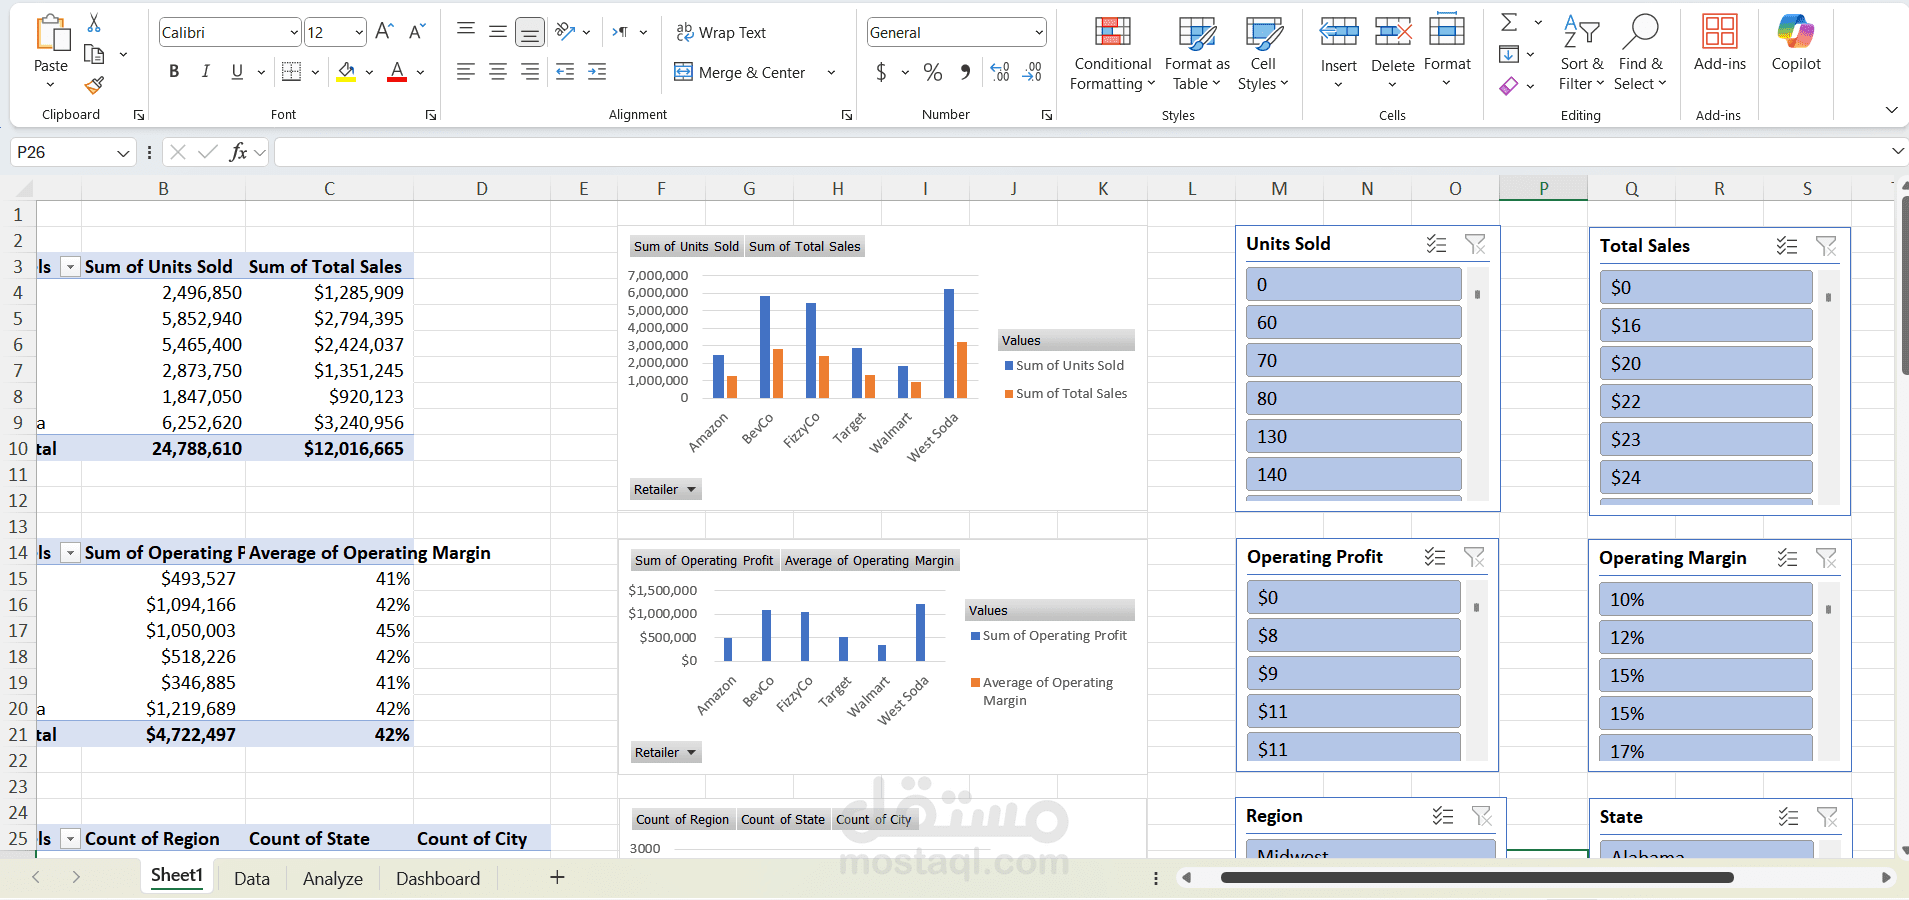Image resolution: width=1909 pixels, height=900 pixels.
Task: Toggle Italic formatting
Action: click(x=206, y=71)
